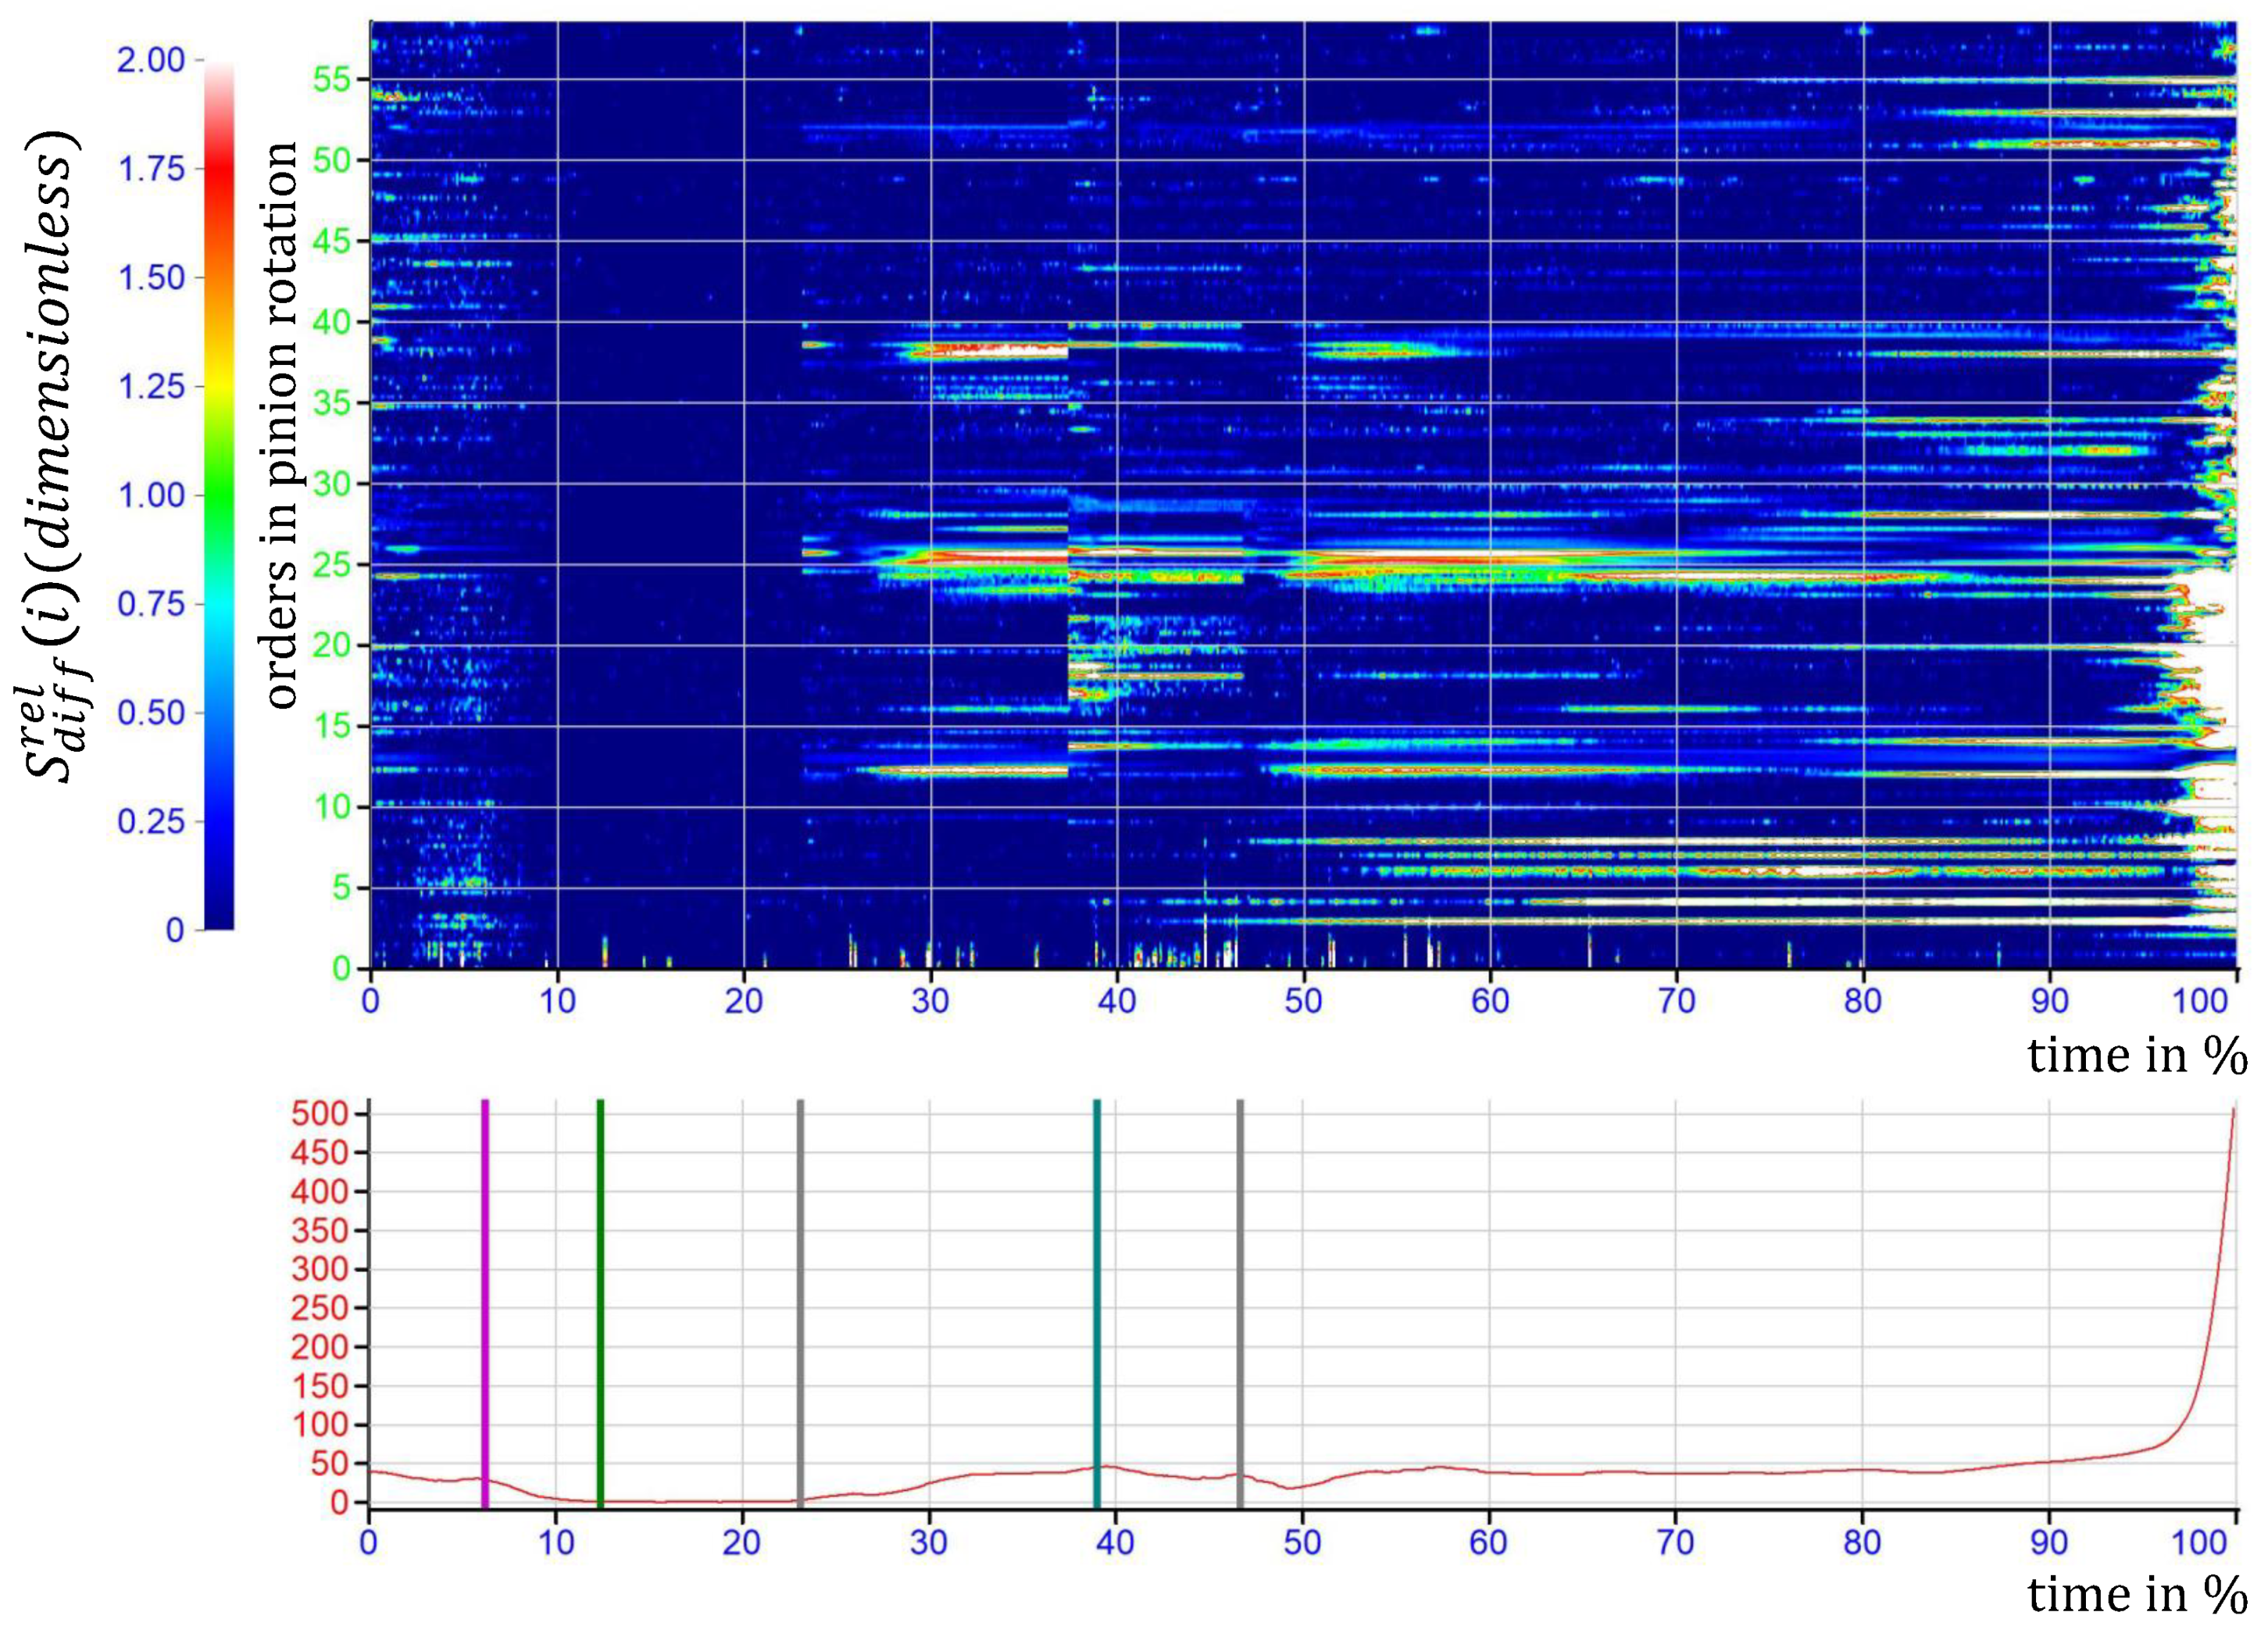Click 'time in %' label under the spectrogram

(x=2138, y=1056)
